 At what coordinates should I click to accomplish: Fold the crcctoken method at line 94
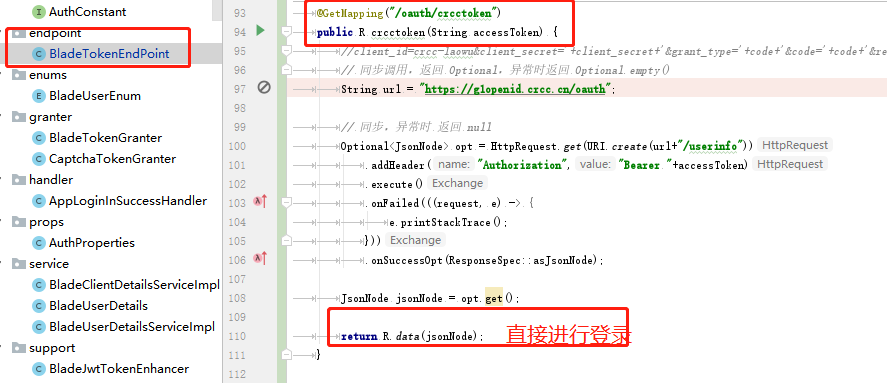(287, 32)
